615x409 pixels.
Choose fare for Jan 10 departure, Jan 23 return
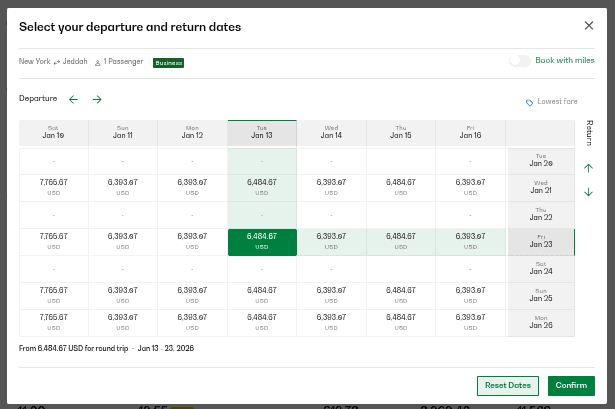54,242
